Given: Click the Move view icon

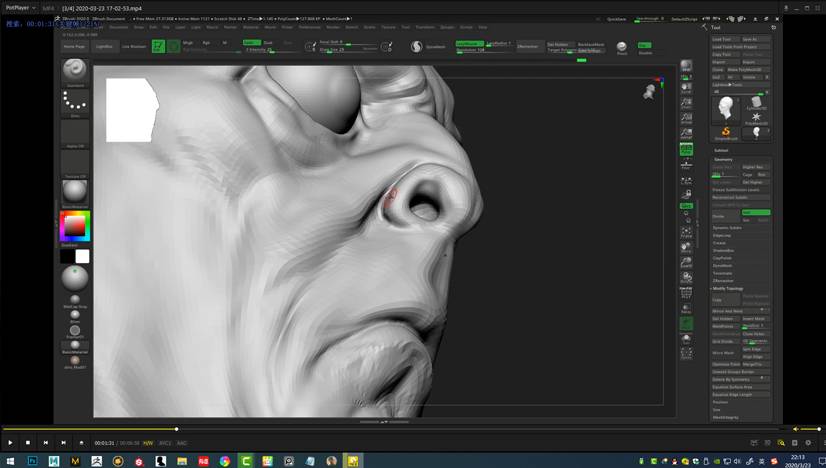Looking at the screenshot, I should click(x=686, y=248).
